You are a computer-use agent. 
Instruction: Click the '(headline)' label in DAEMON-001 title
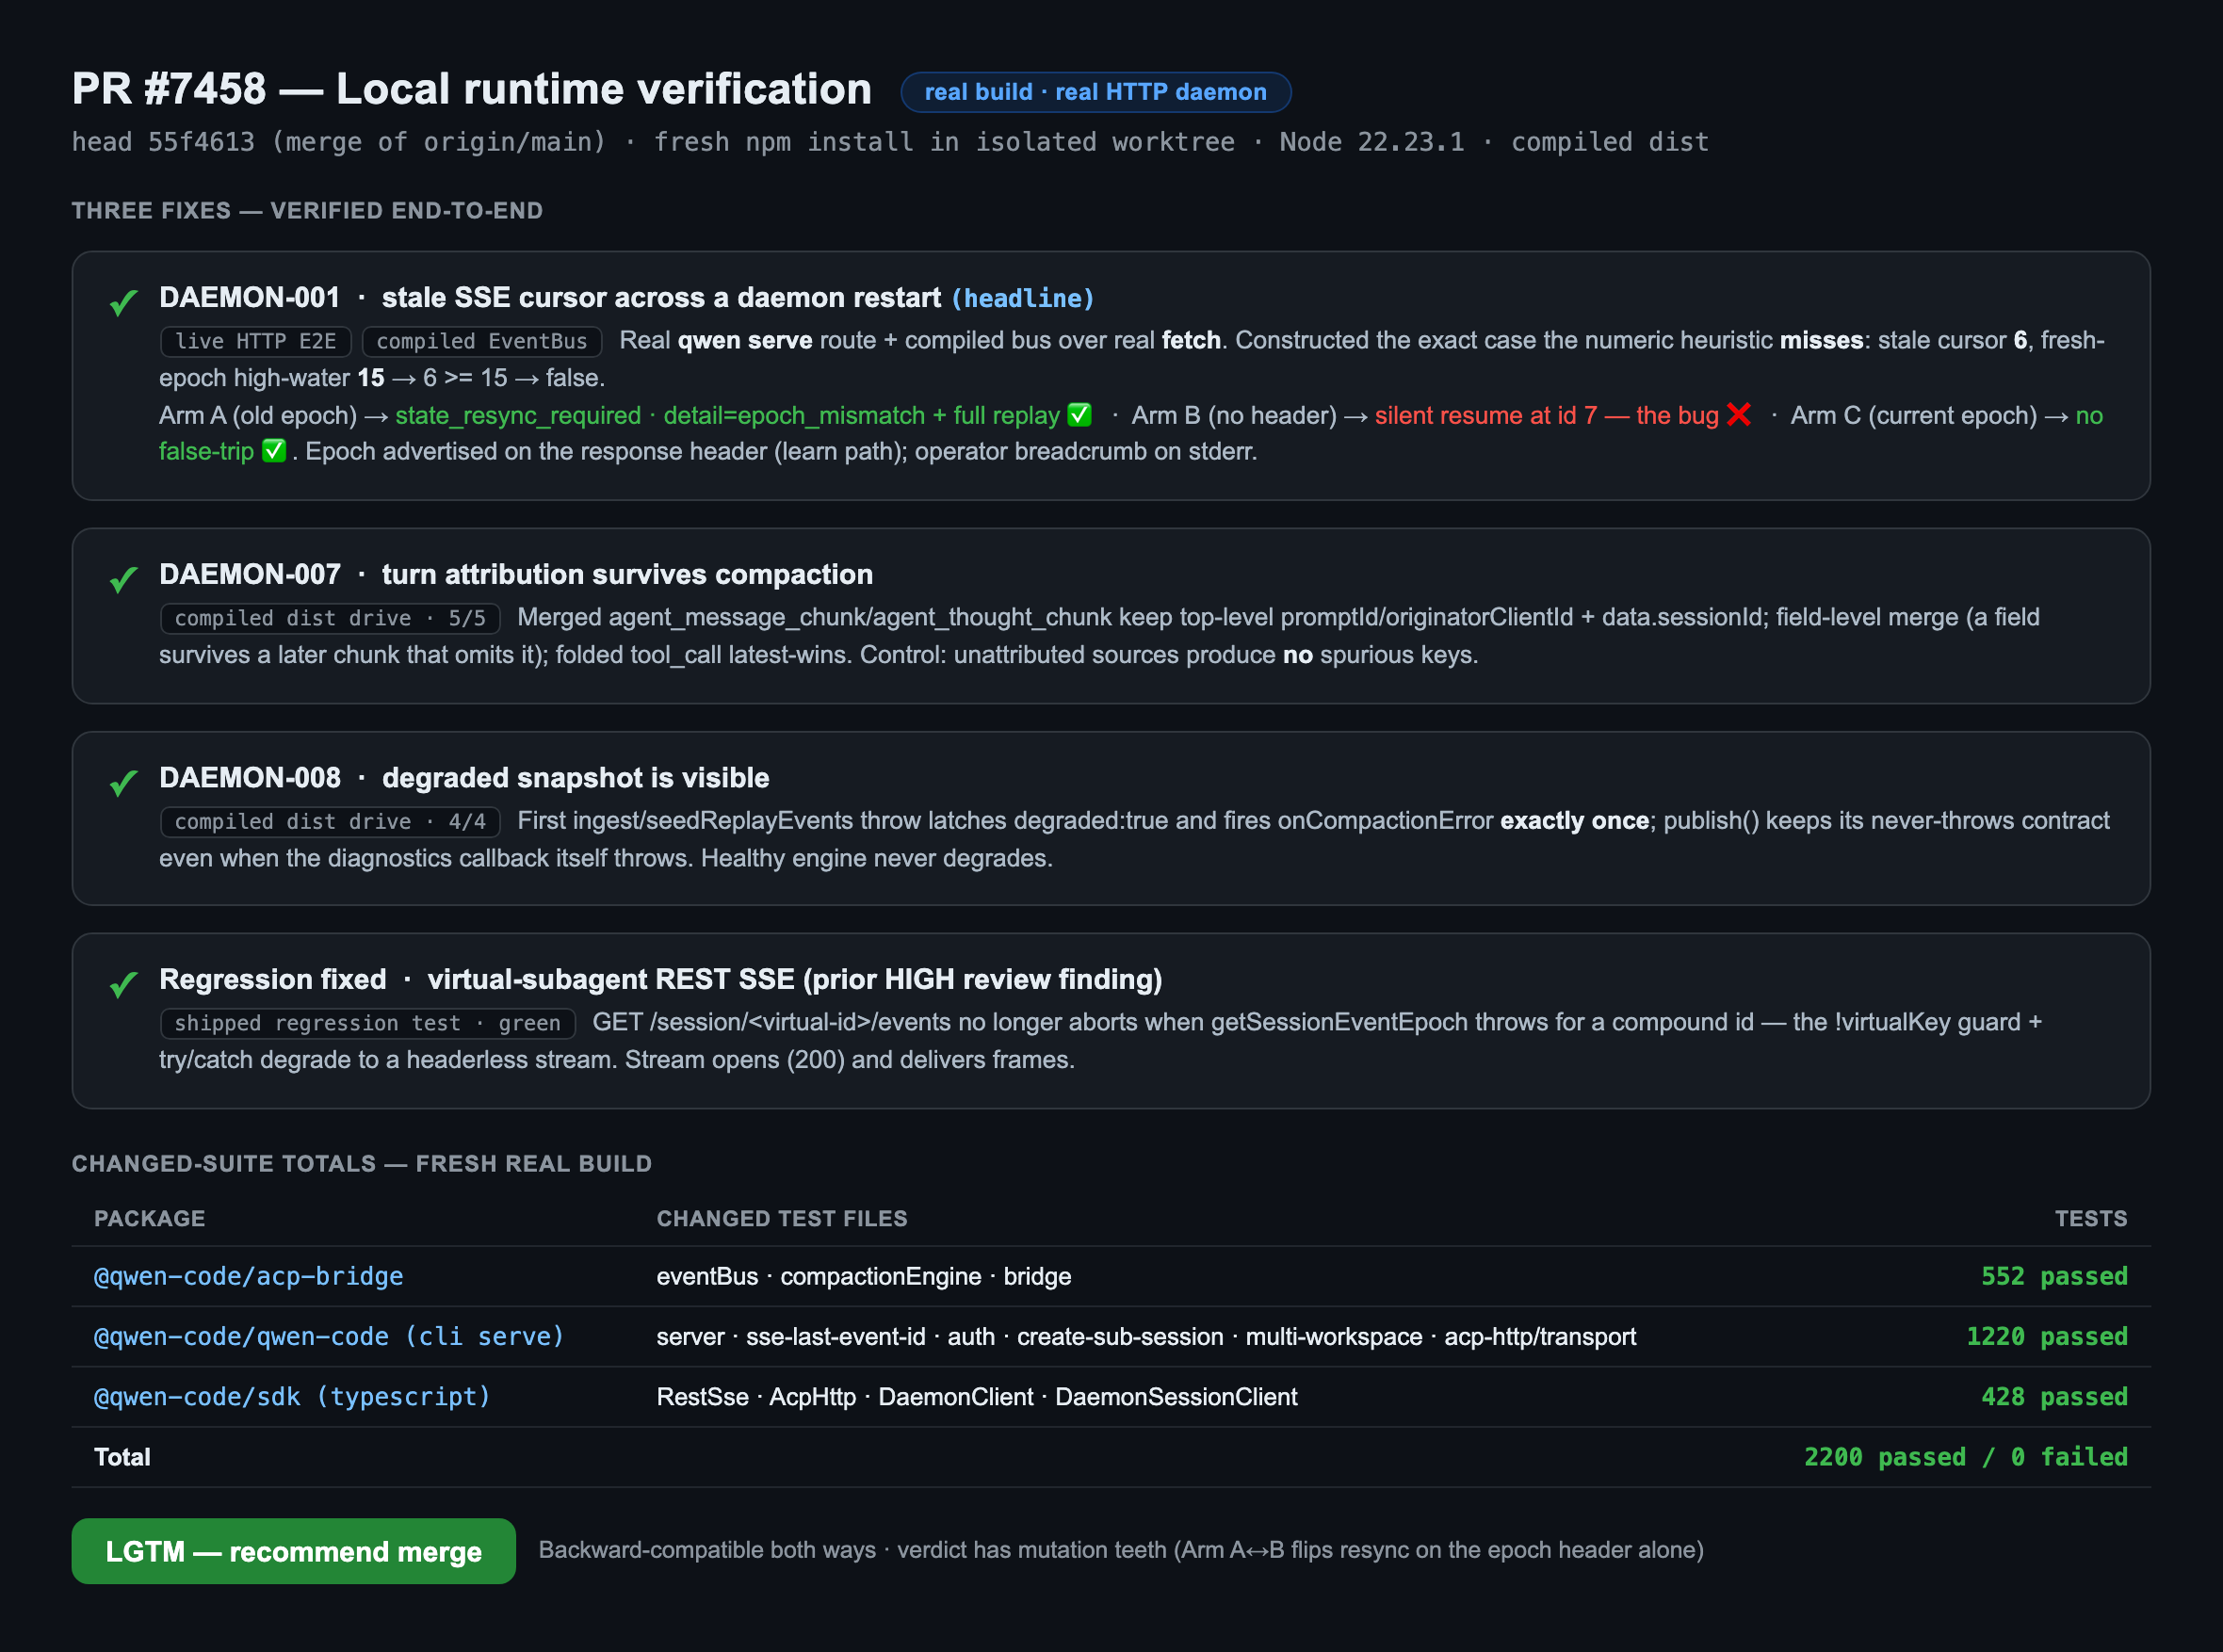1022,298
